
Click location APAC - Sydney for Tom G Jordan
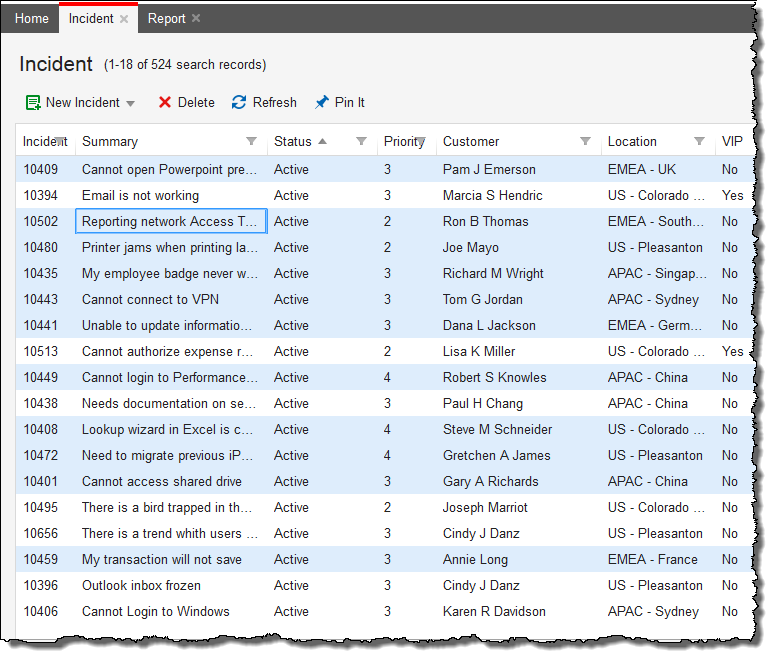coord(653,300)
